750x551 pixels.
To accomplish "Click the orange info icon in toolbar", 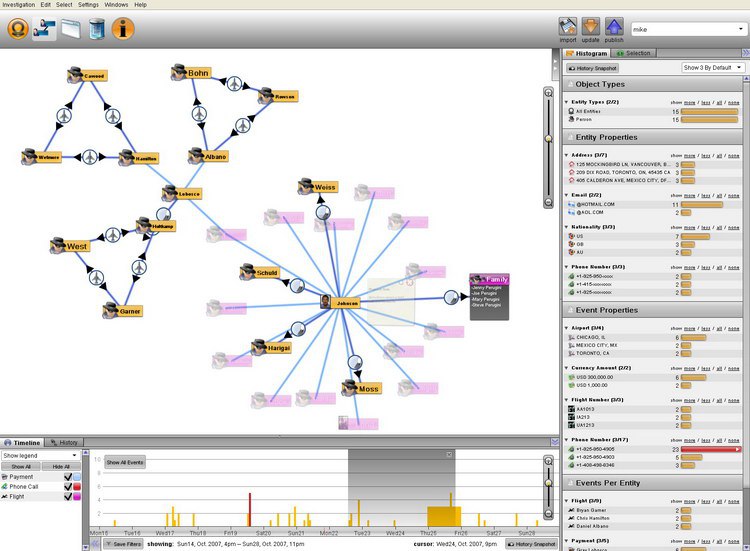I will (x=124, y=29).
